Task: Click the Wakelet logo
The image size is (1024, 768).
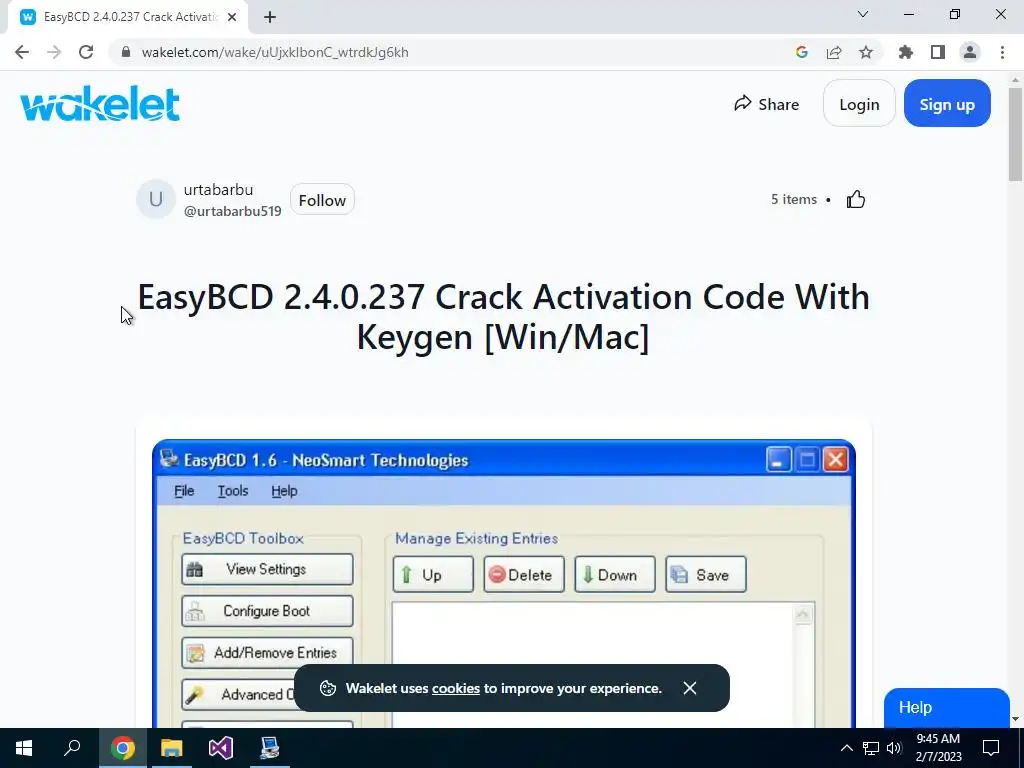Action: click(100, 104)
